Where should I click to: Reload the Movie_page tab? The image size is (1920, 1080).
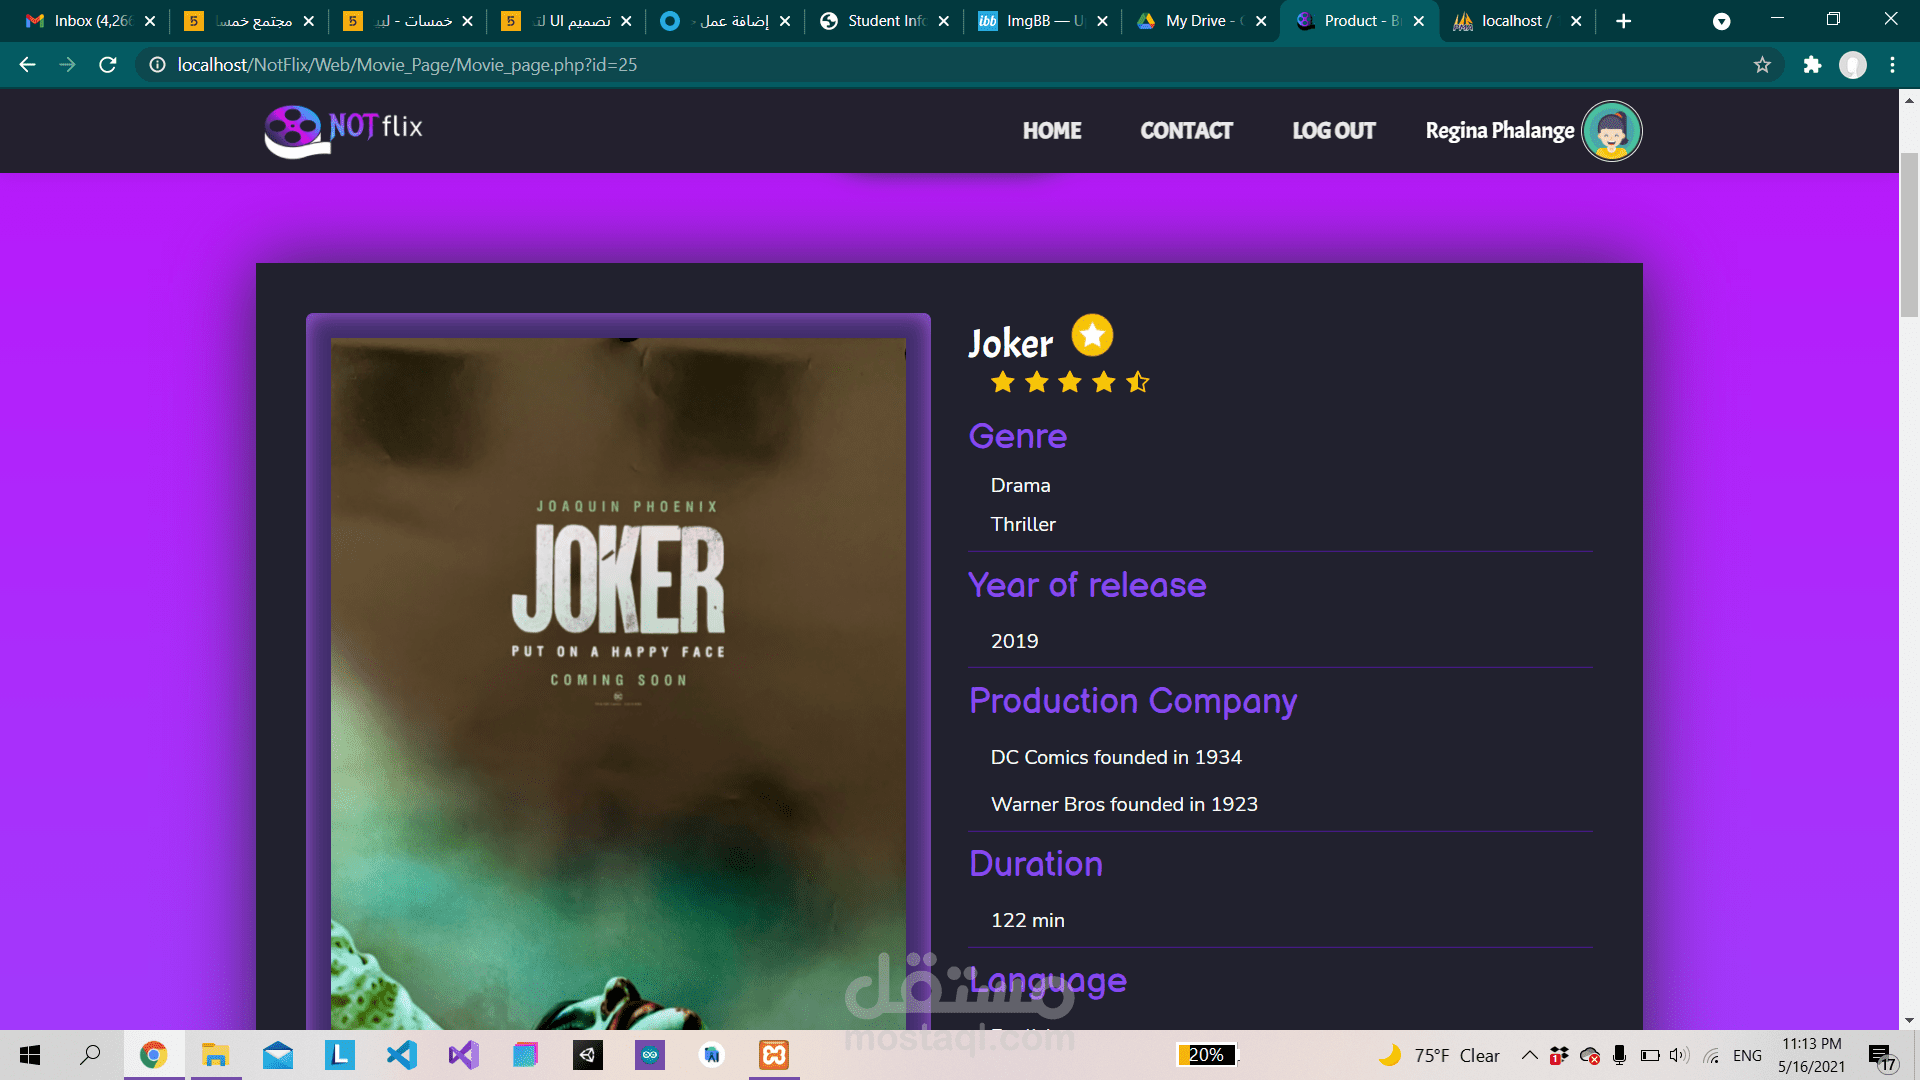pos(108,65)
